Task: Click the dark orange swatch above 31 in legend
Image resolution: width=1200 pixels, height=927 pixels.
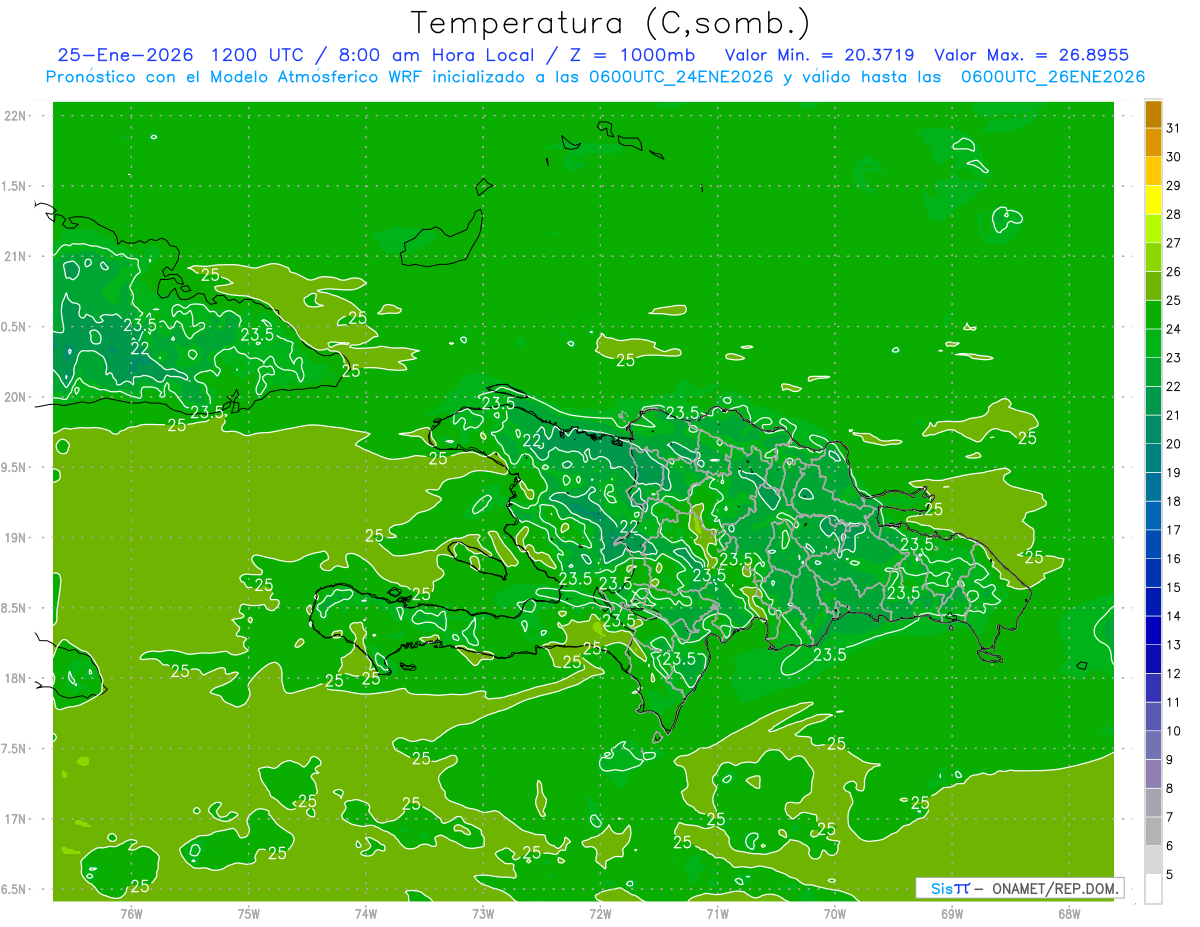Action: point(1153,114)
